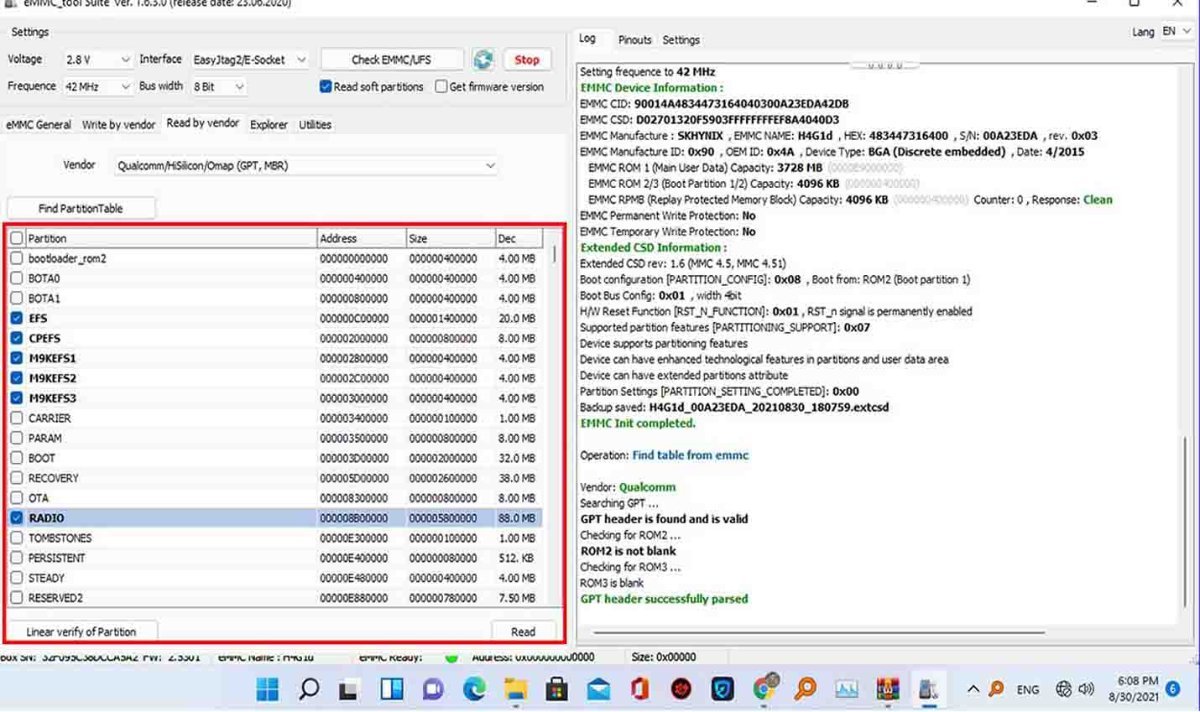This screenshot has width=1200, height=712.
Task: Open volume control in system tray
Action: coord(1085,689)
